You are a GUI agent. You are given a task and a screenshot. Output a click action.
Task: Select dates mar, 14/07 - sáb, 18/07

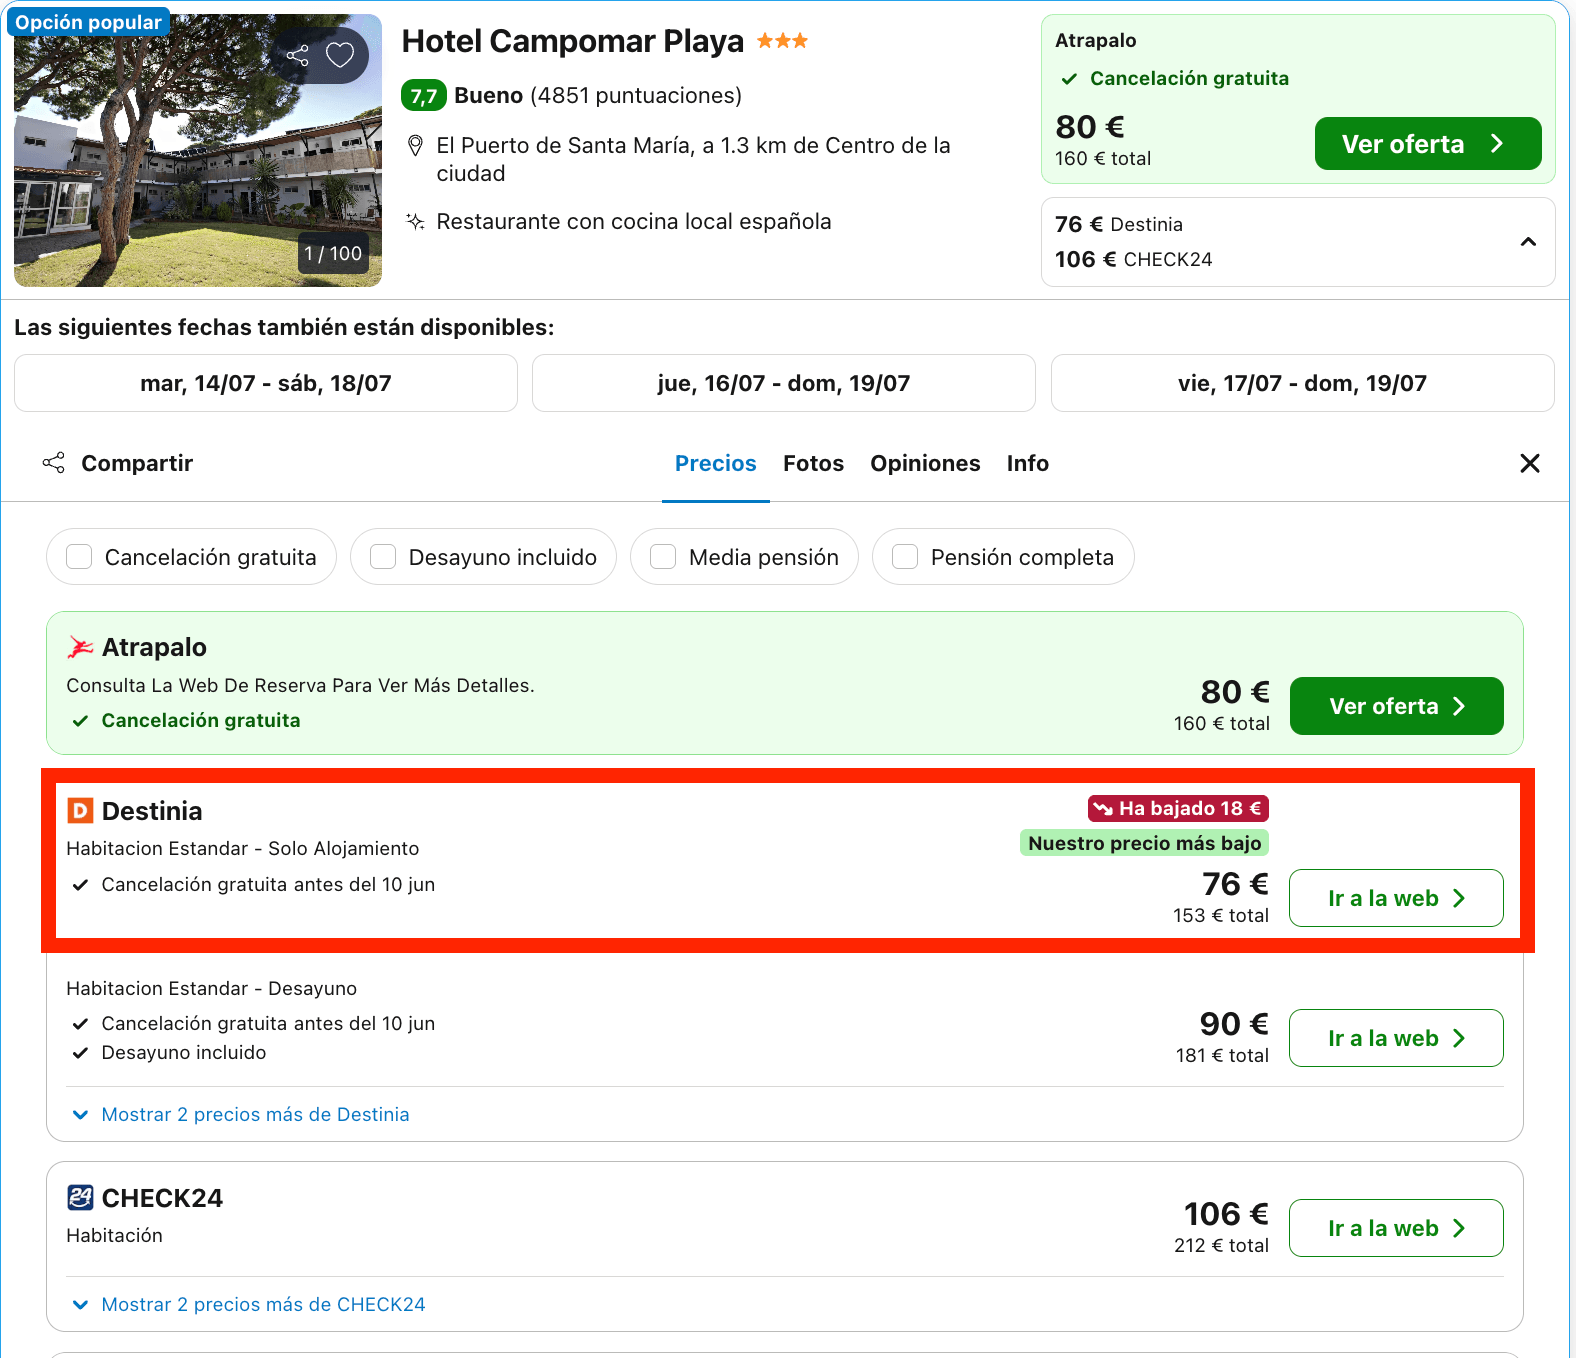coord(266,383)
